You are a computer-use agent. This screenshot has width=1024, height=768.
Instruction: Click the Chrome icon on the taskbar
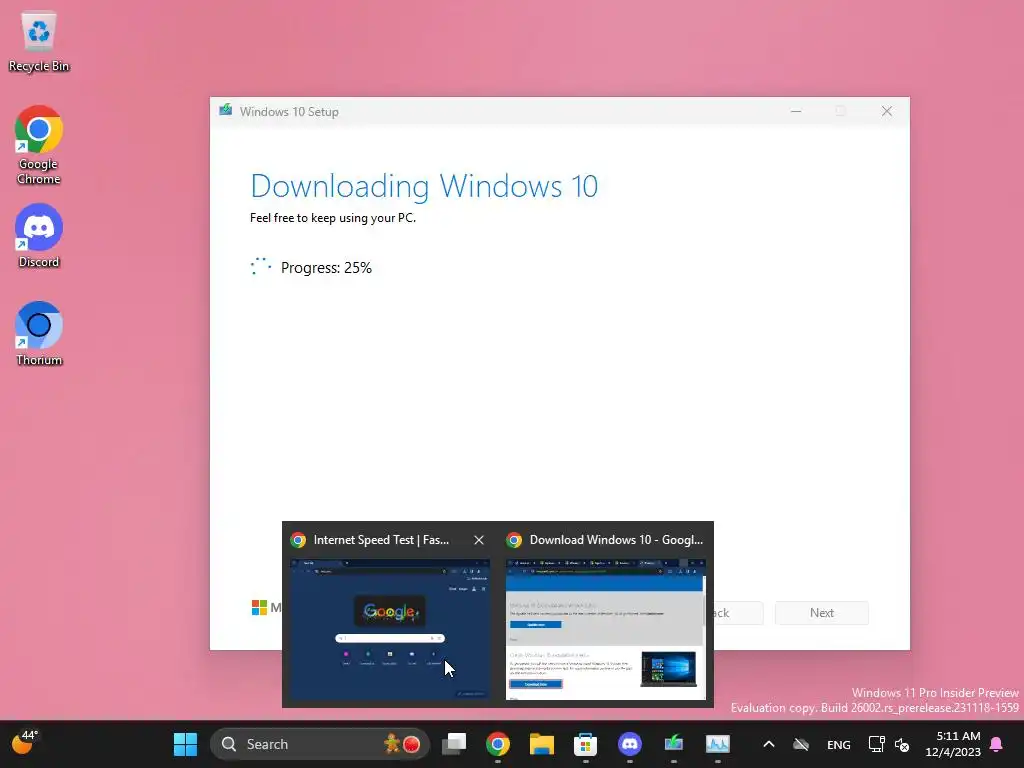coord(498,744)
